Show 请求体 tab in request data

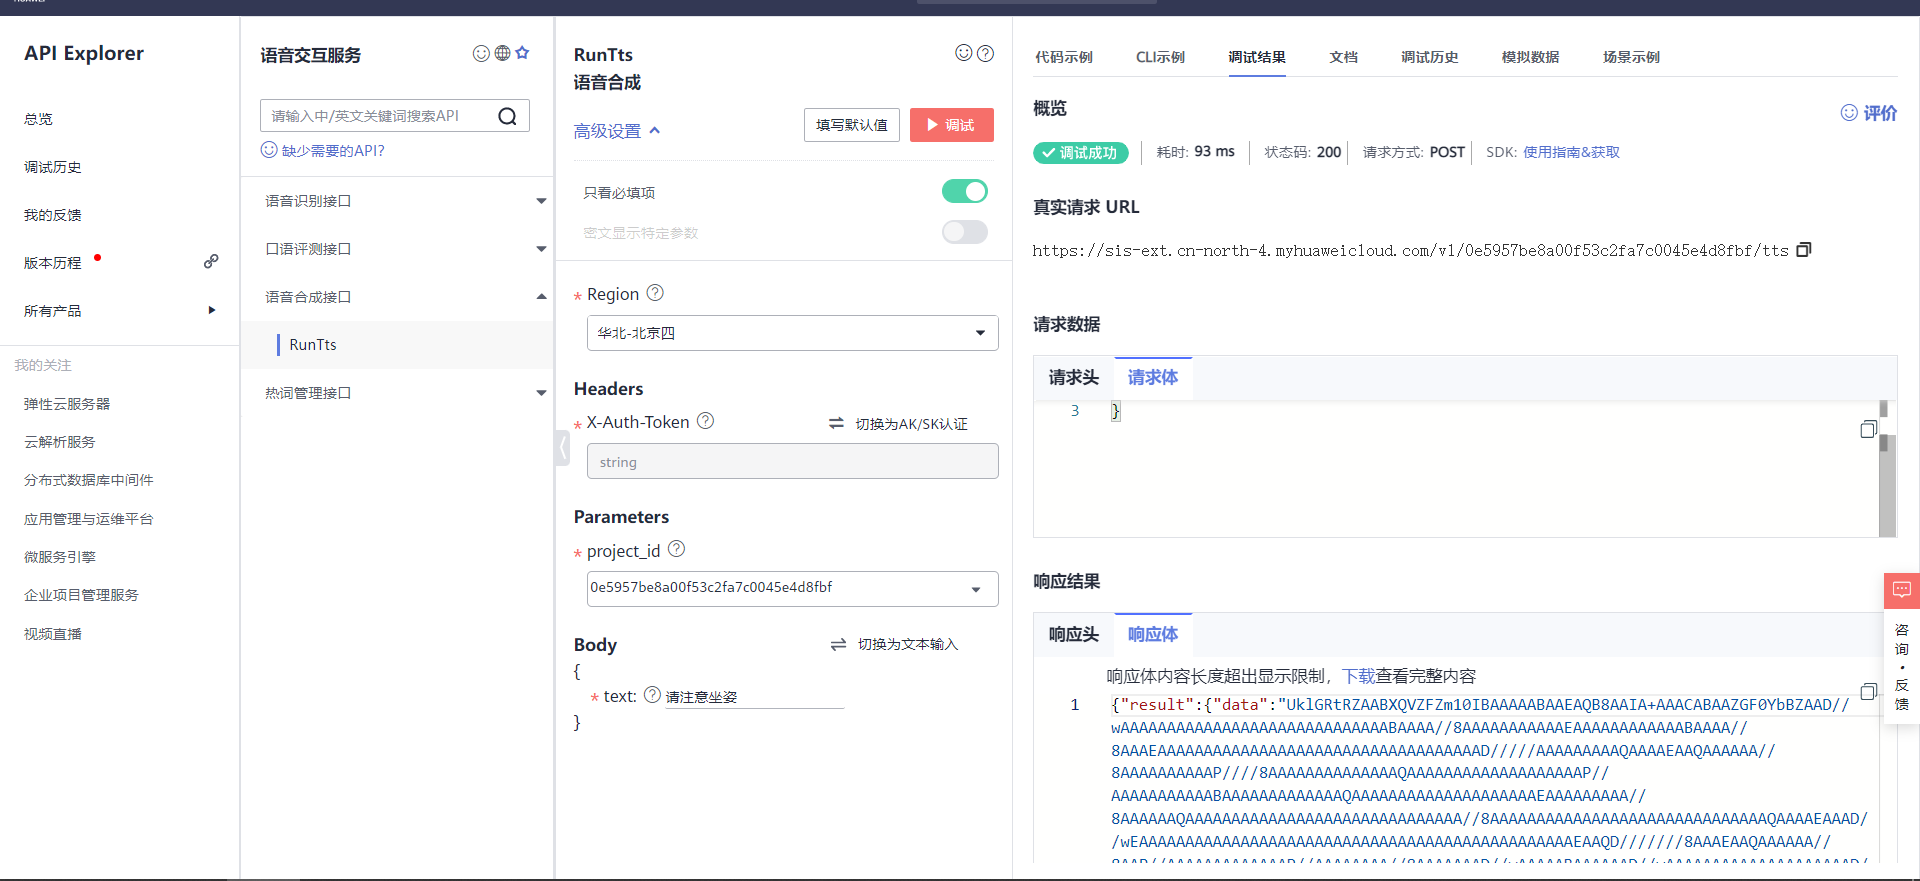[1153, 378]
